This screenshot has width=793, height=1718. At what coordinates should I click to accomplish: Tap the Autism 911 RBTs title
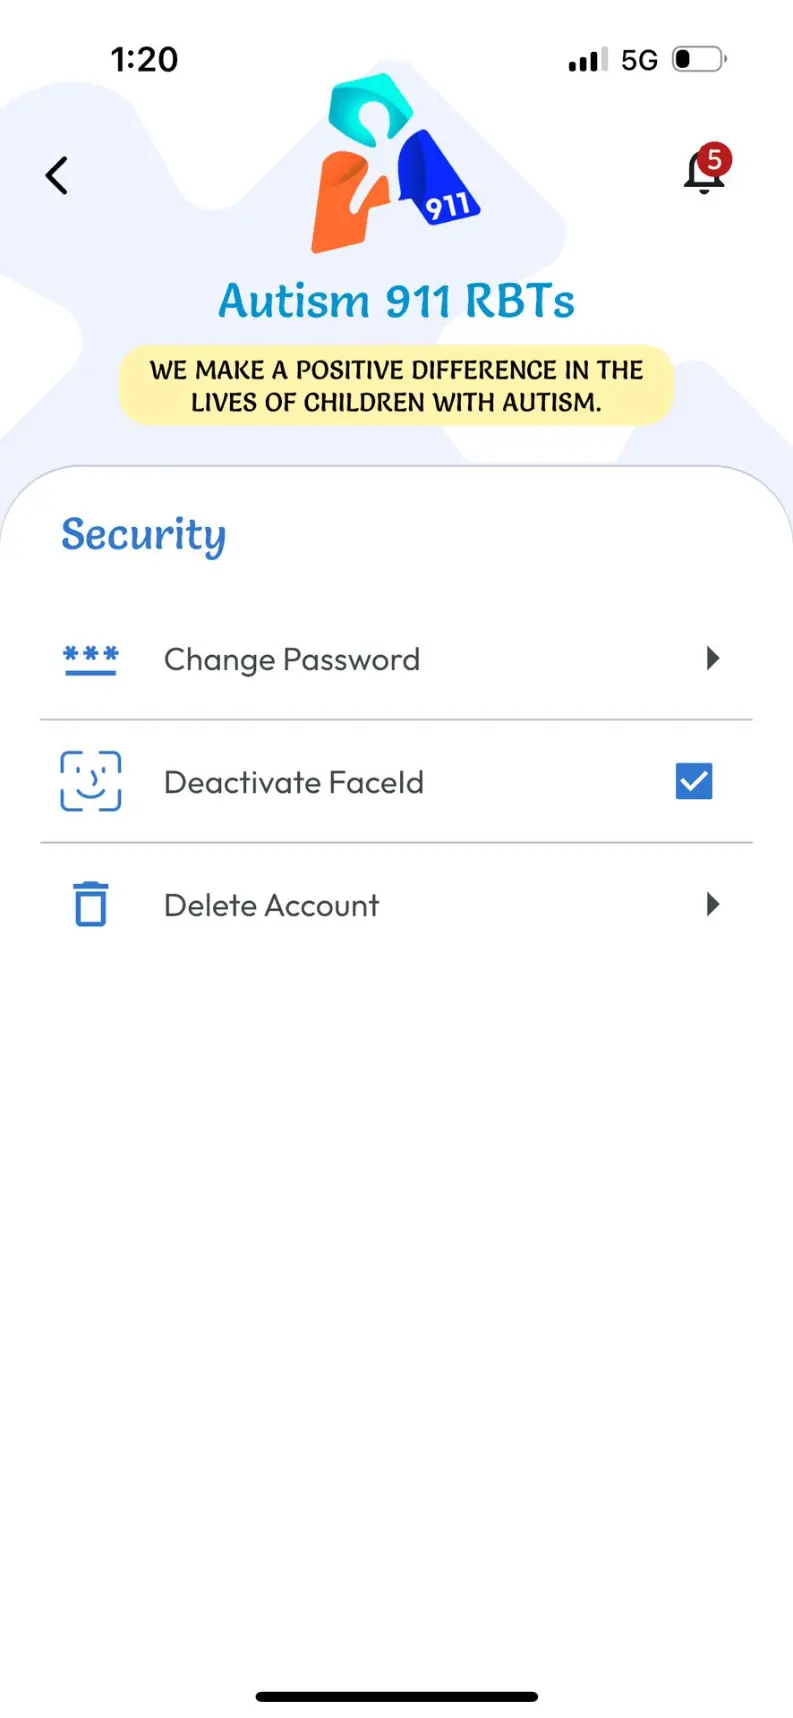397,301
